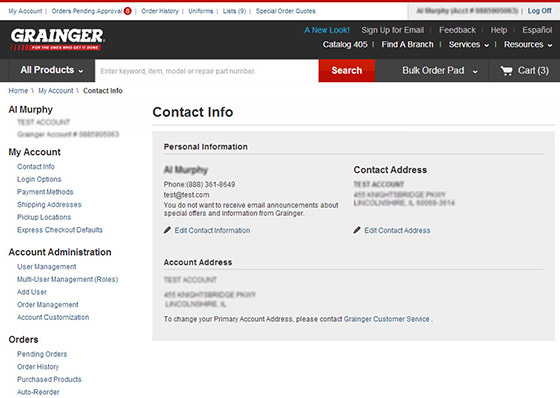Open Multi-User Management (Roles)
560x398 pixels.
coord(68,279)
